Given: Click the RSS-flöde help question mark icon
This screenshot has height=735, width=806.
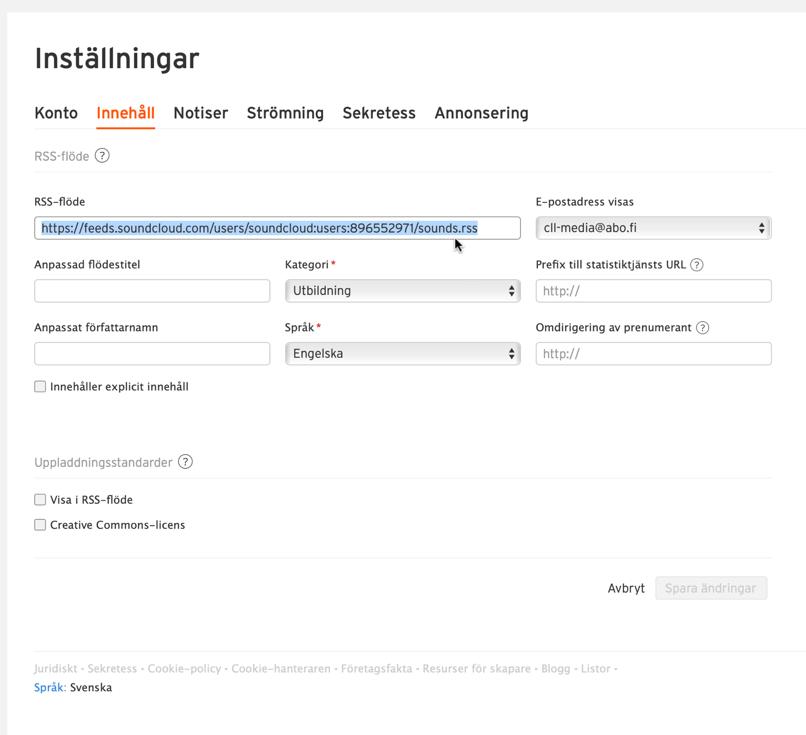Looking at the screenshot, I should tap(102, 156).
